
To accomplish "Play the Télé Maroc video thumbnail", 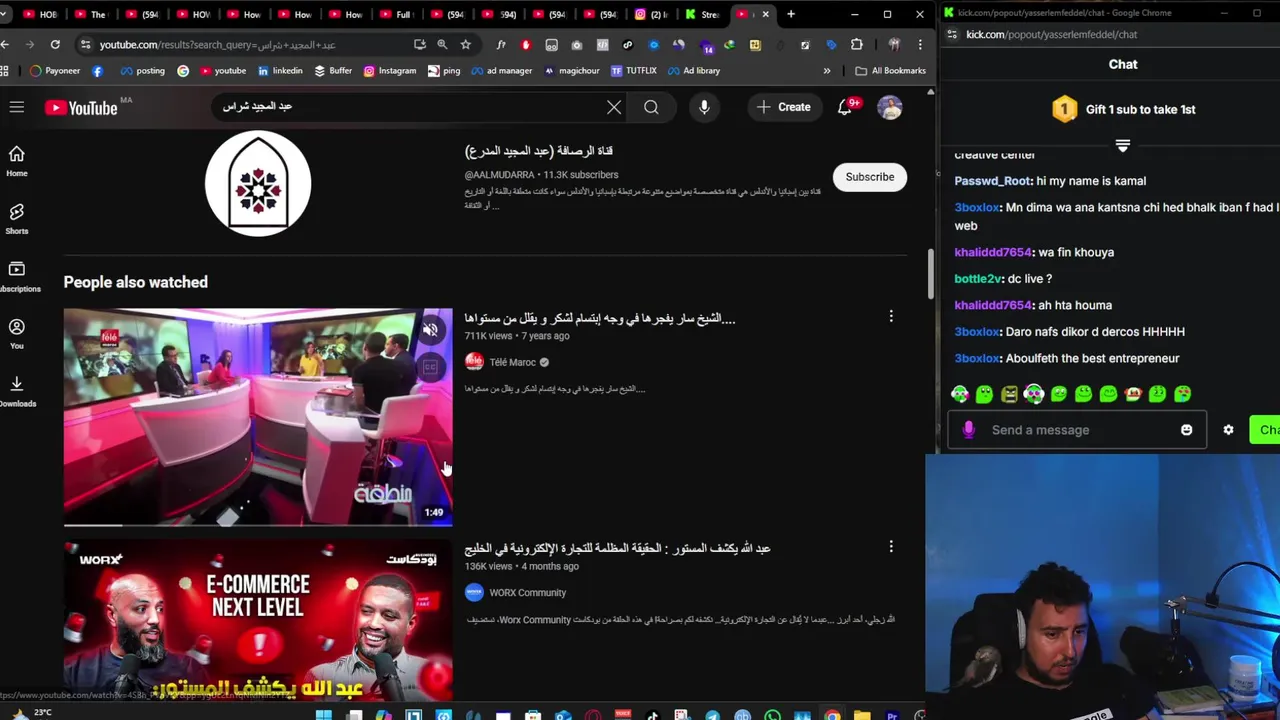I will [258, 416].
